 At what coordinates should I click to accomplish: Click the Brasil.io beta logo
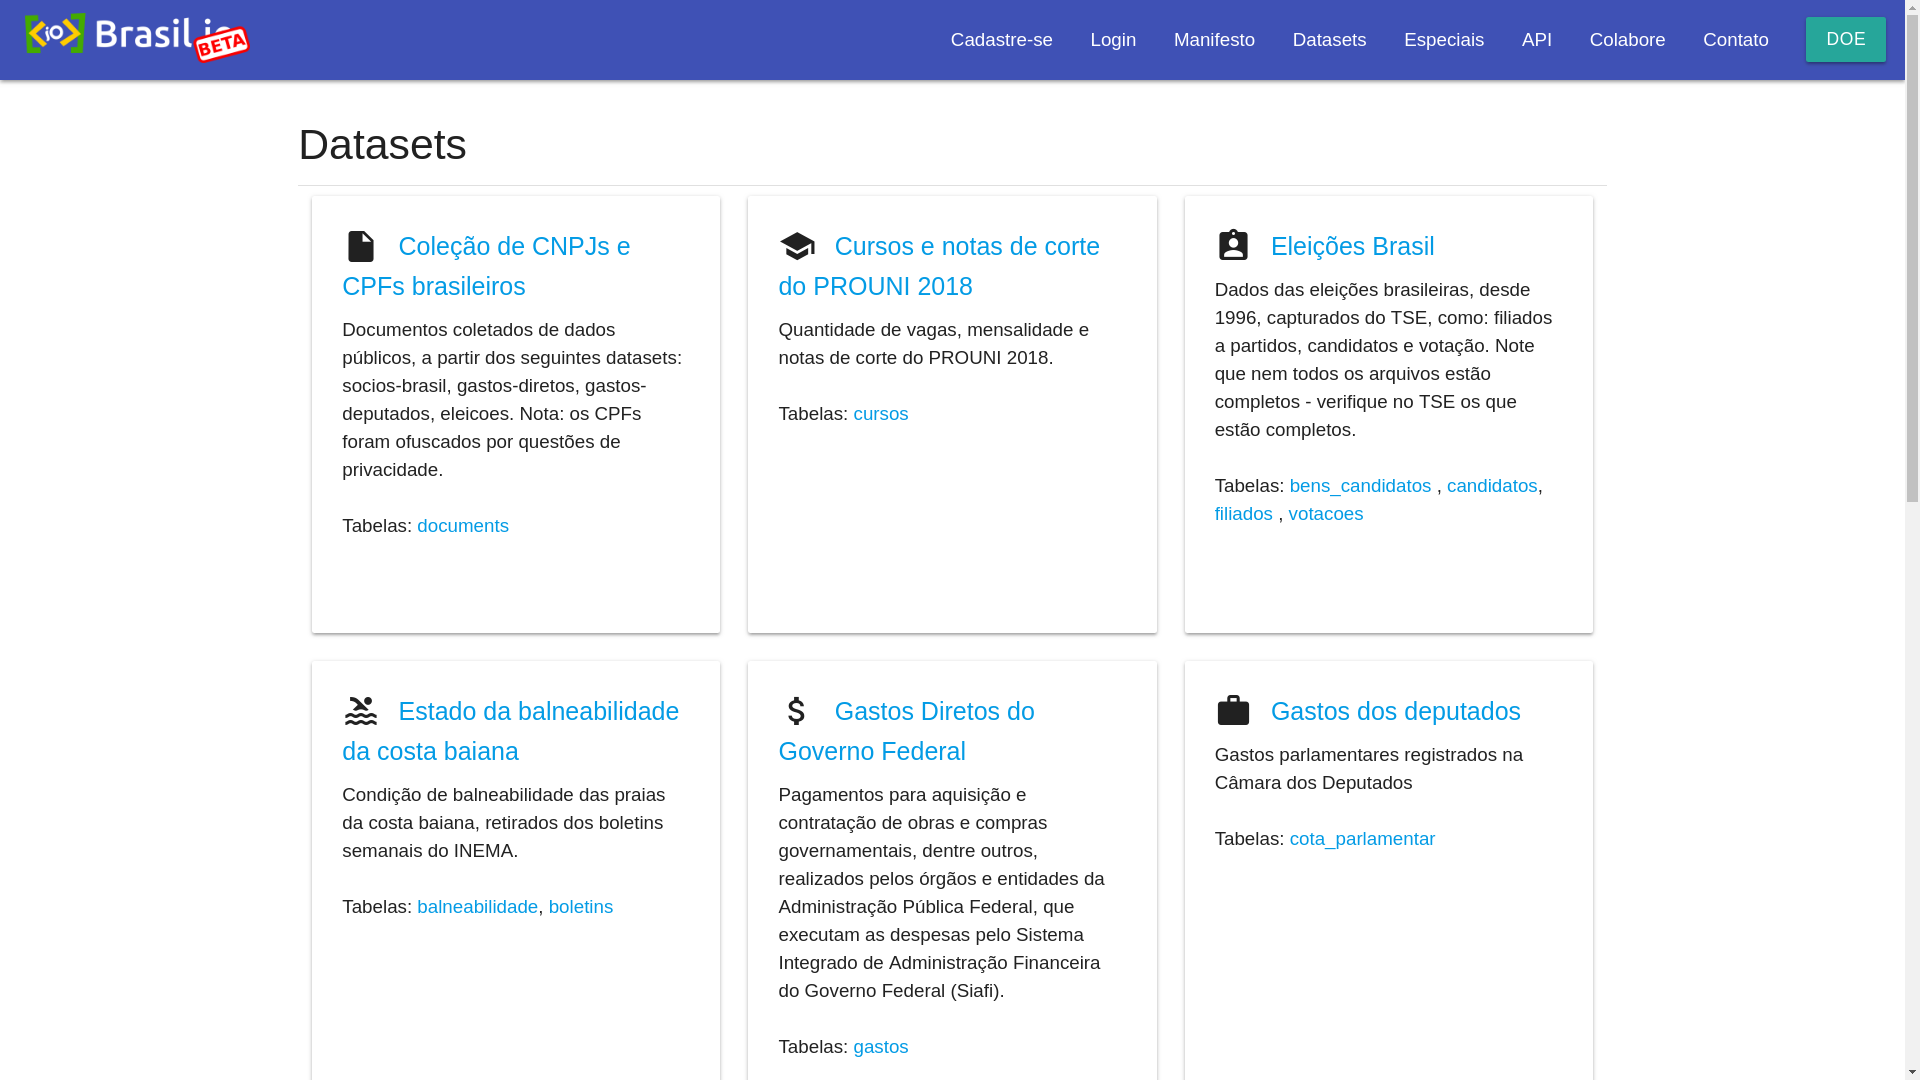click(137, 38)
